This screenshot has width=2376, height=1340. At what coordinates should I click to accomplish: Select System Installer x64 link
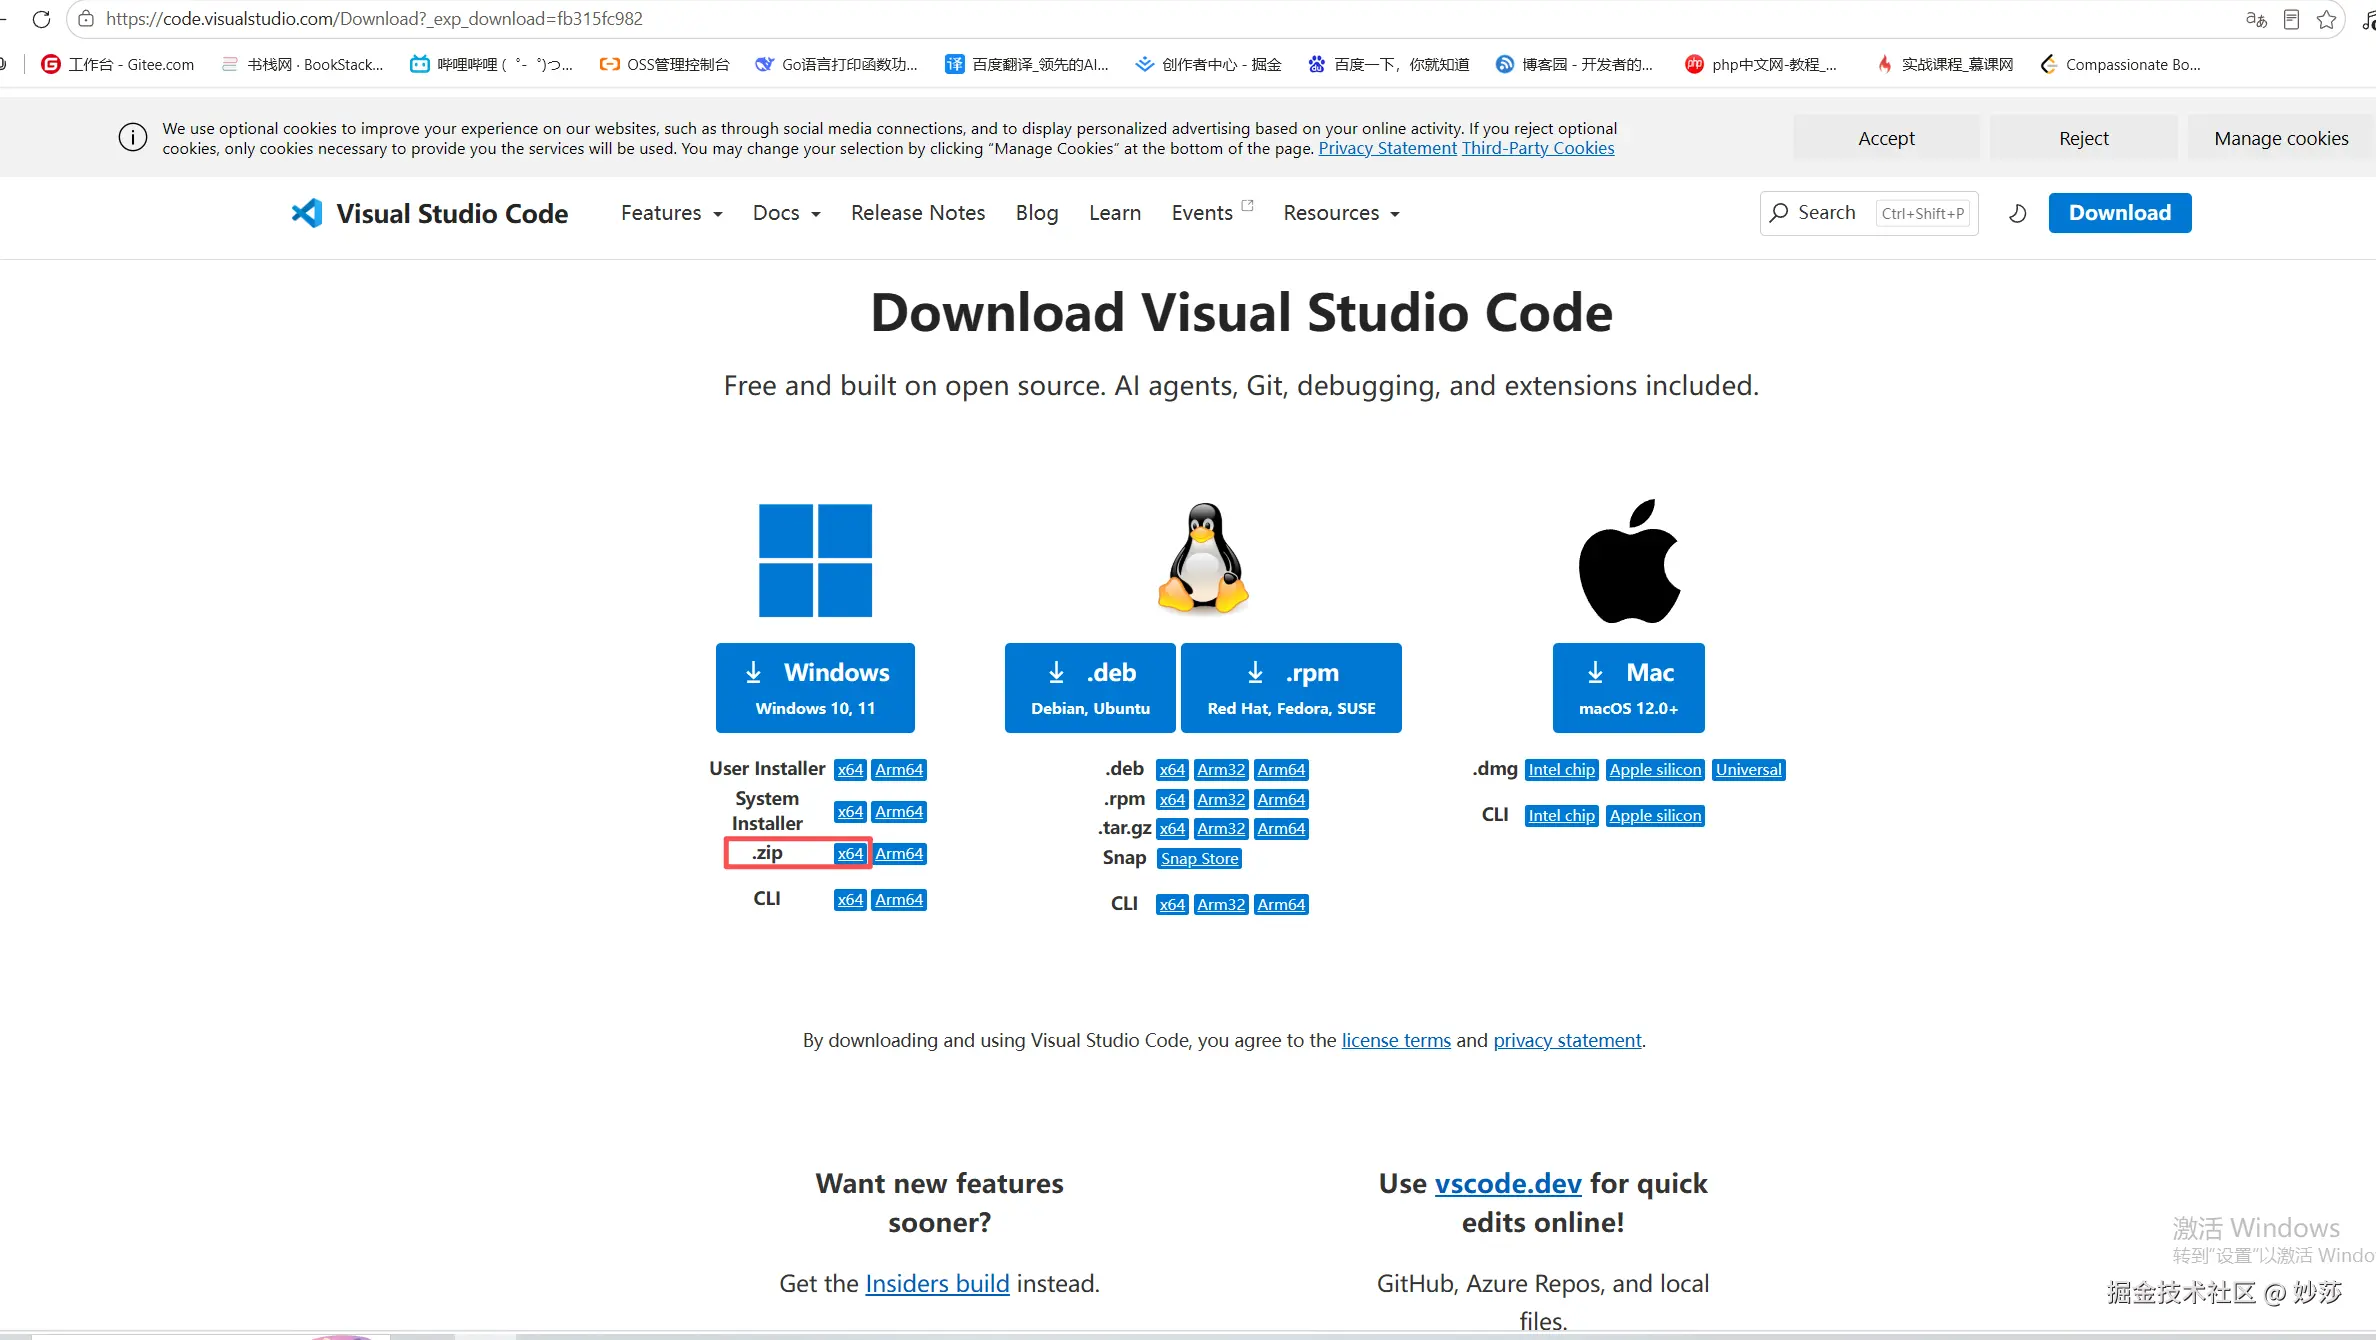(850, 811)
